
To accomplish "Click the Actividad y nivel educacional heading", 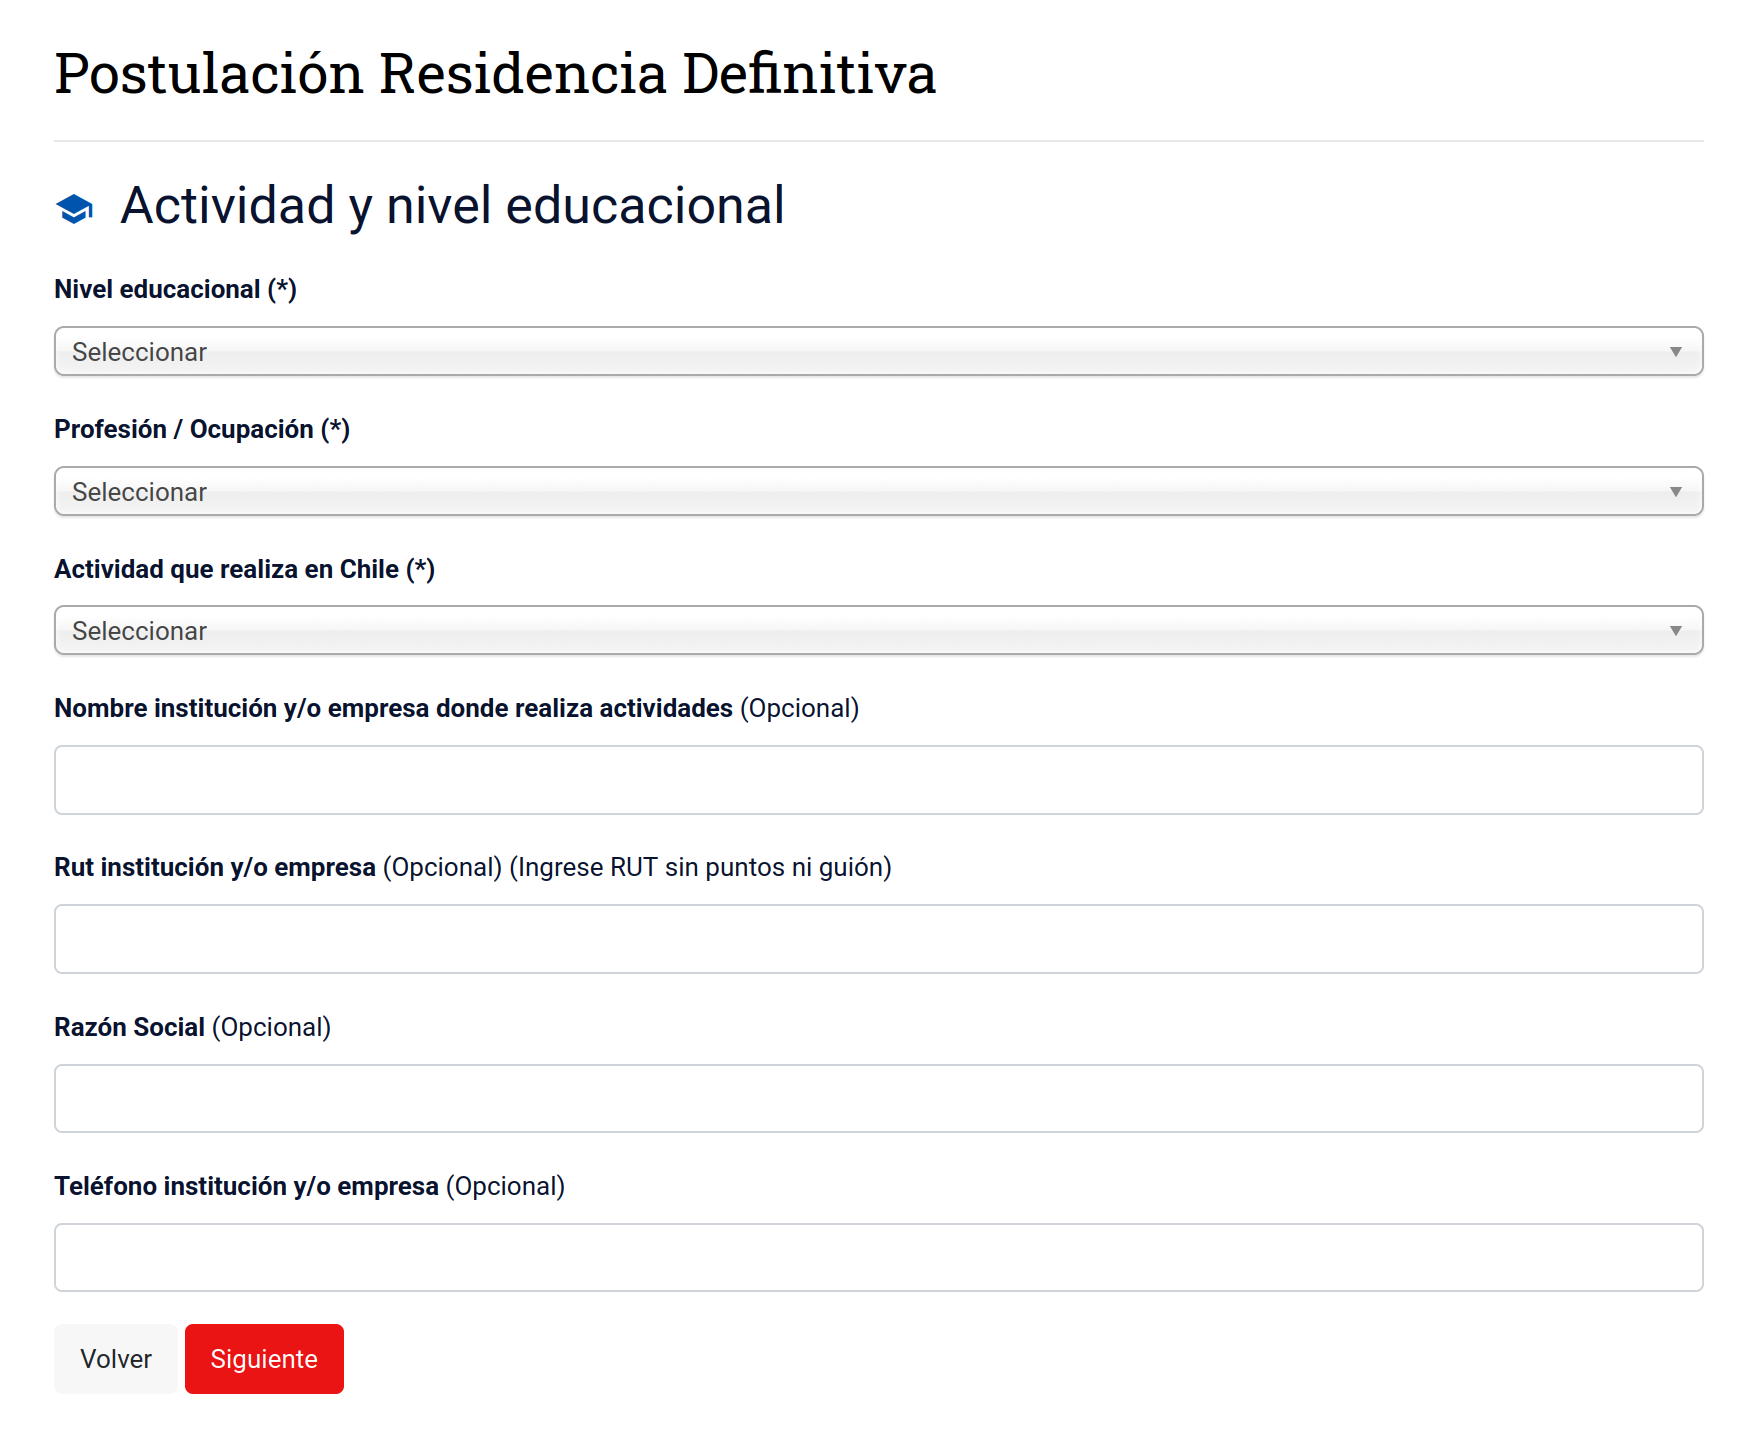I will pyautogui.click(x=452, y=206).
